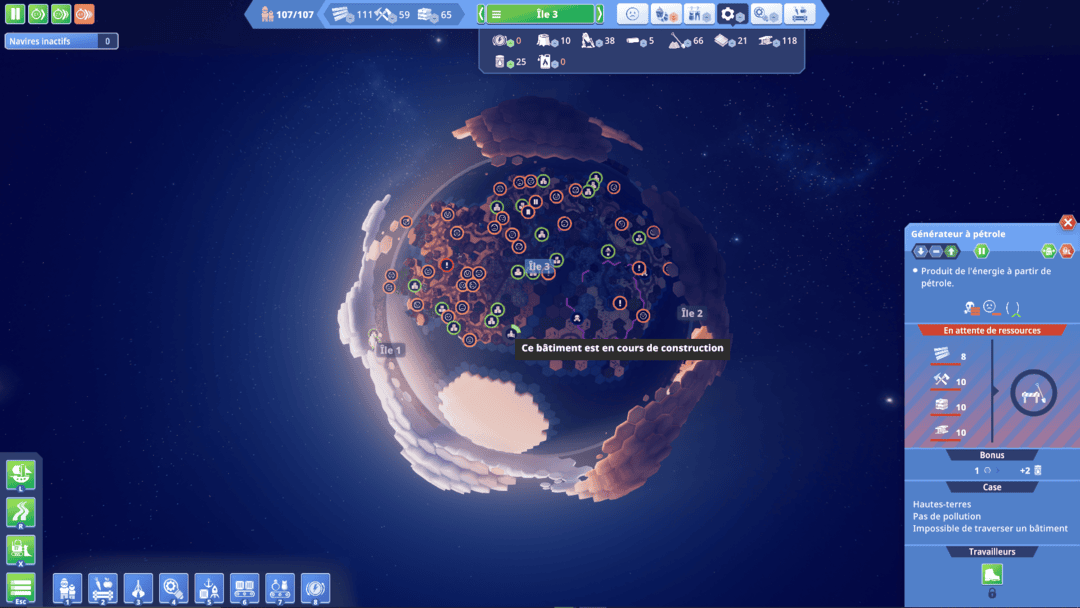
Task: Open the housing build category
Action: (68, 589)
